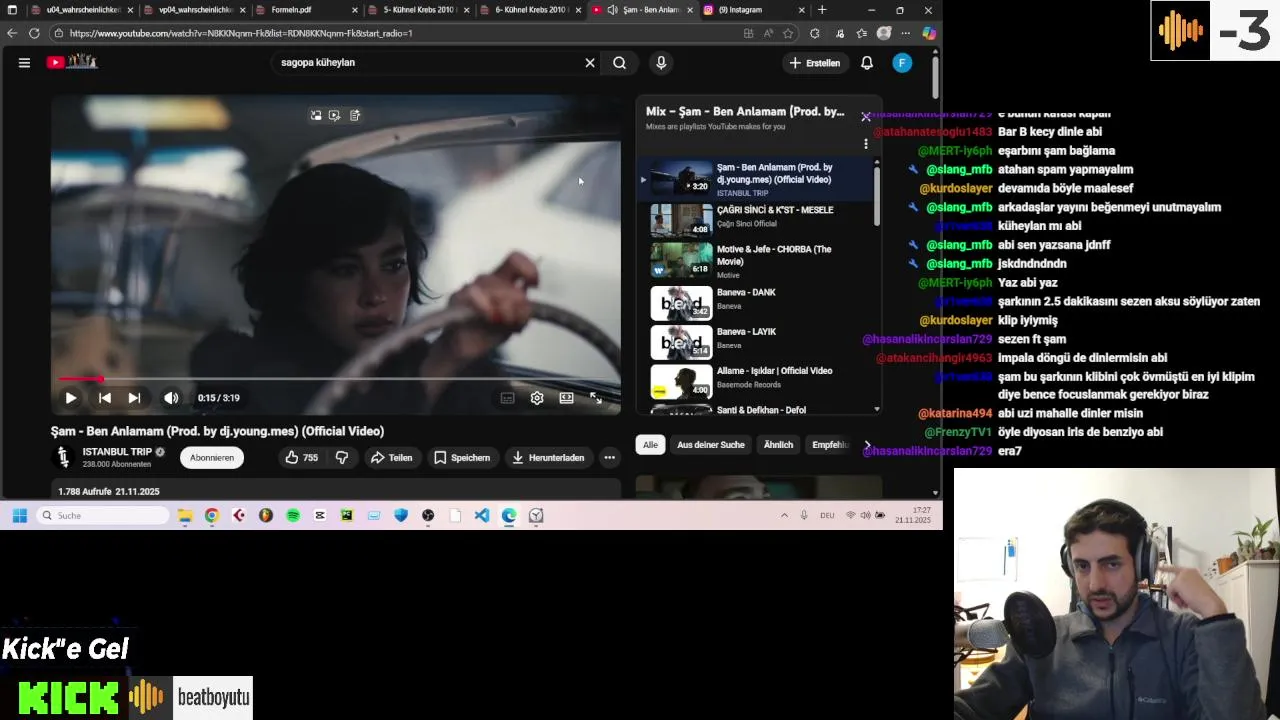Seek along the red video progress bar
This screenshot has height=720, width=1280.
[335, 379]
